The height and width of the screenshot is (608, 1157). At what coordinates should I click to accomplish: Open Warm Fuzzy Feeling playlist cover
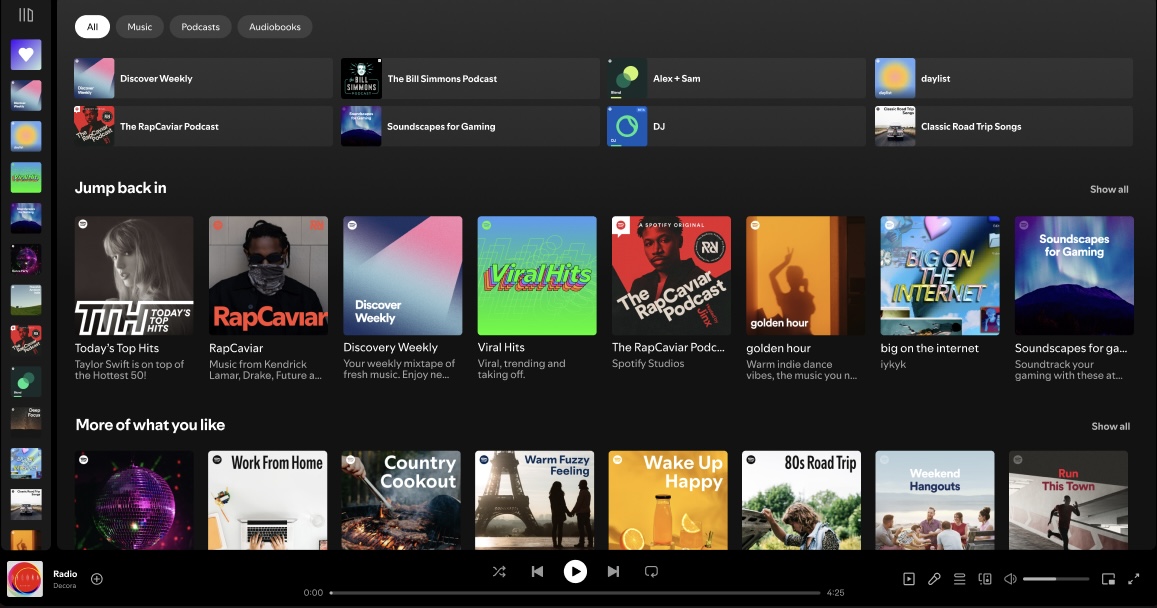535,500
